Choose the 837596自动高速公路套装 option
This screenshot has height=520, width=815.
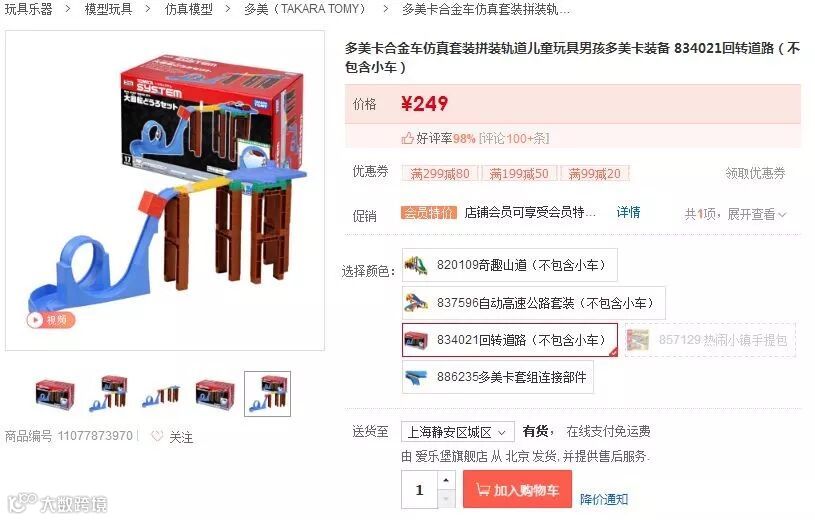click(533, 303)
